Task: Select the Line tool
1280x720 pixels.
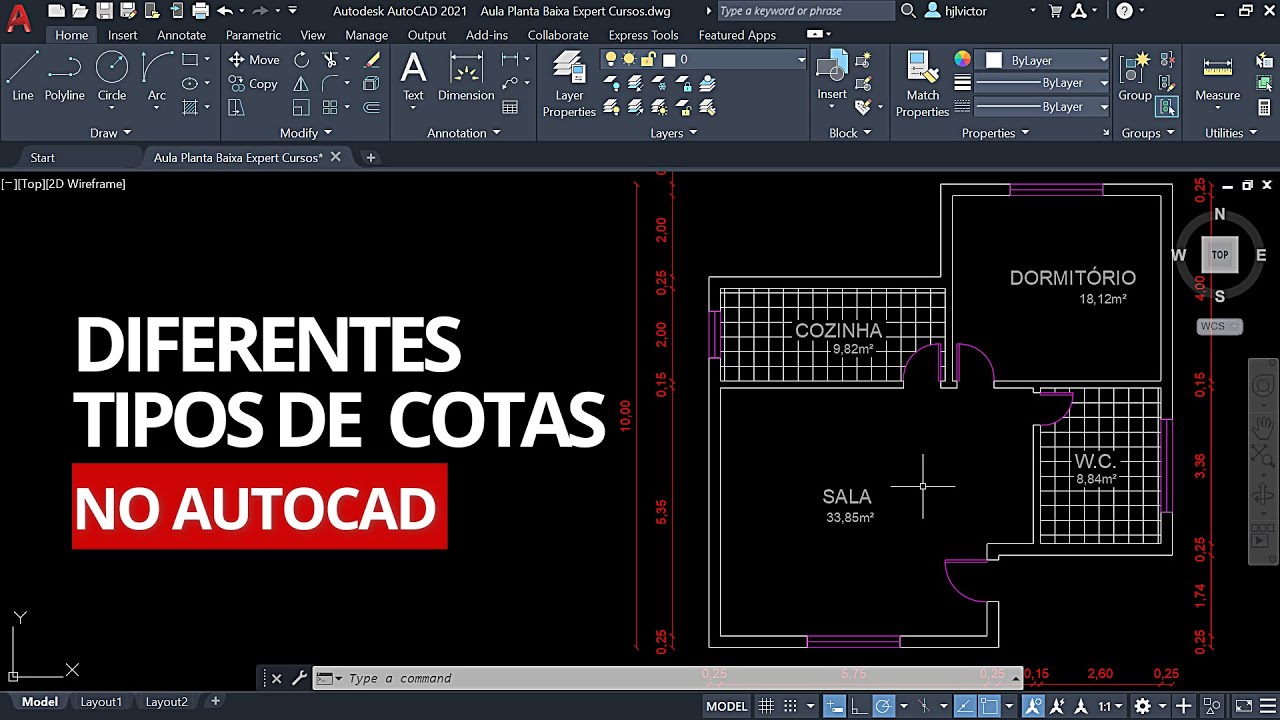Action: pos(22,77)
